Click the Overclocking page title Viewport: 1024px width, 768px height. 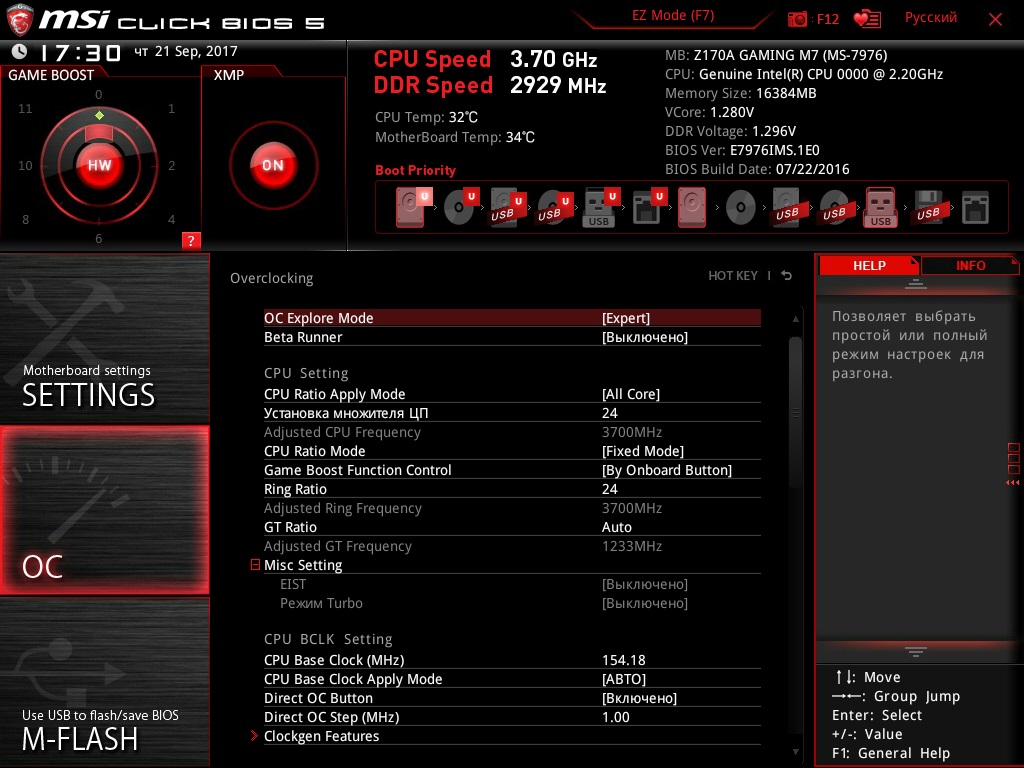coord(272,278)
